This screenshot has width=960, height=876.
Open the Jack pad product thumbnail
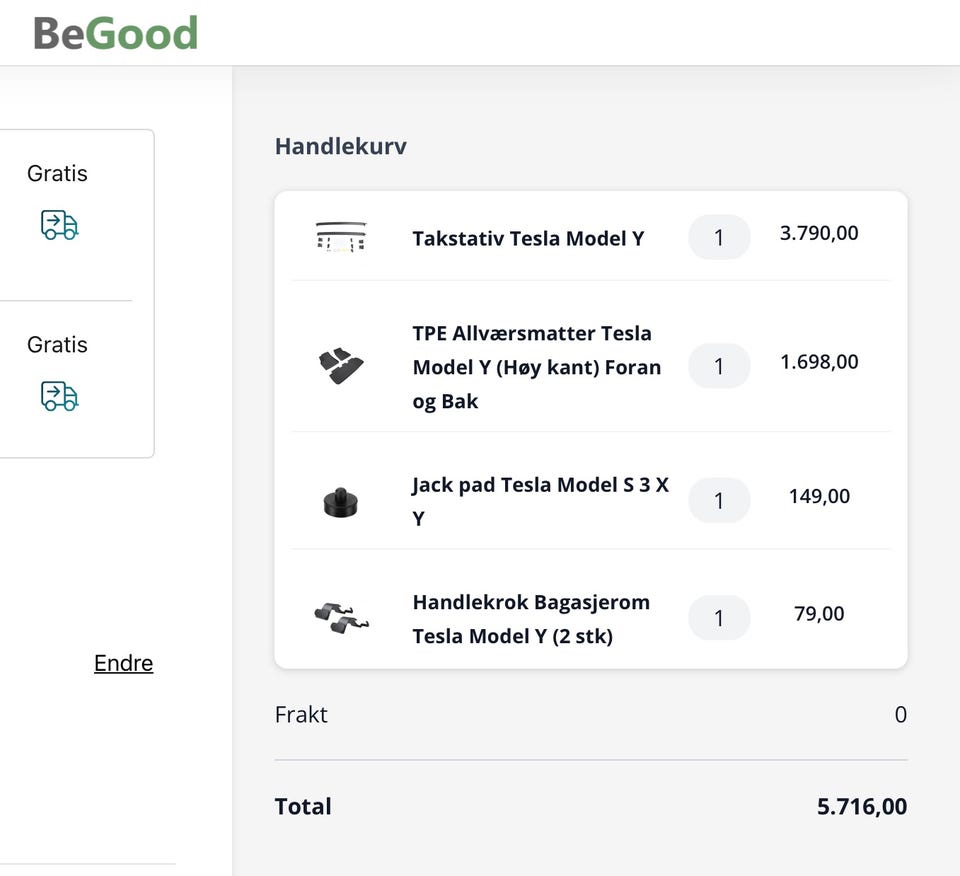coord(341,500)
